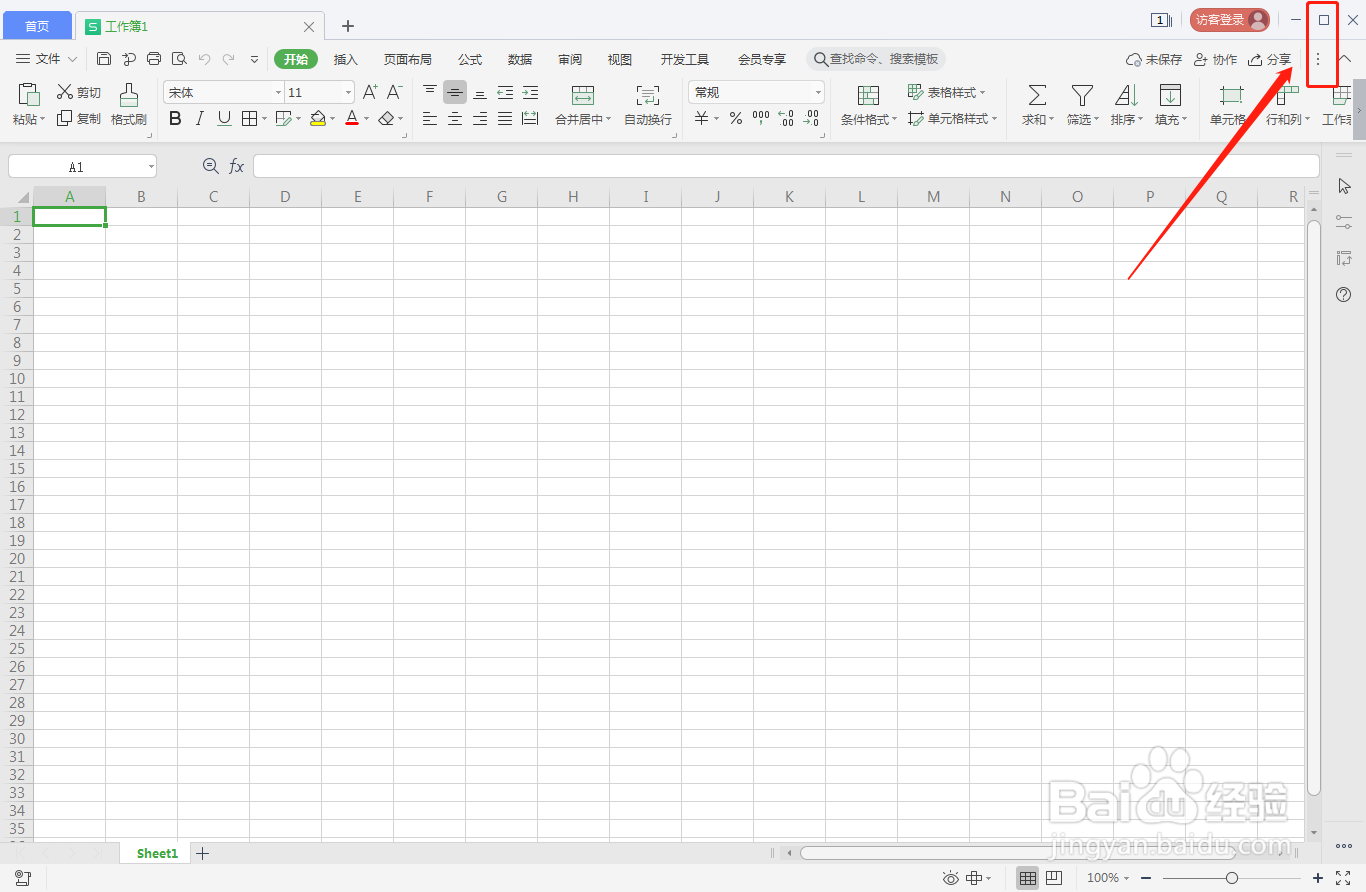Expand the borders dropdown arrow
Viewport: 1366px width, 892px height.
(264, 119)
